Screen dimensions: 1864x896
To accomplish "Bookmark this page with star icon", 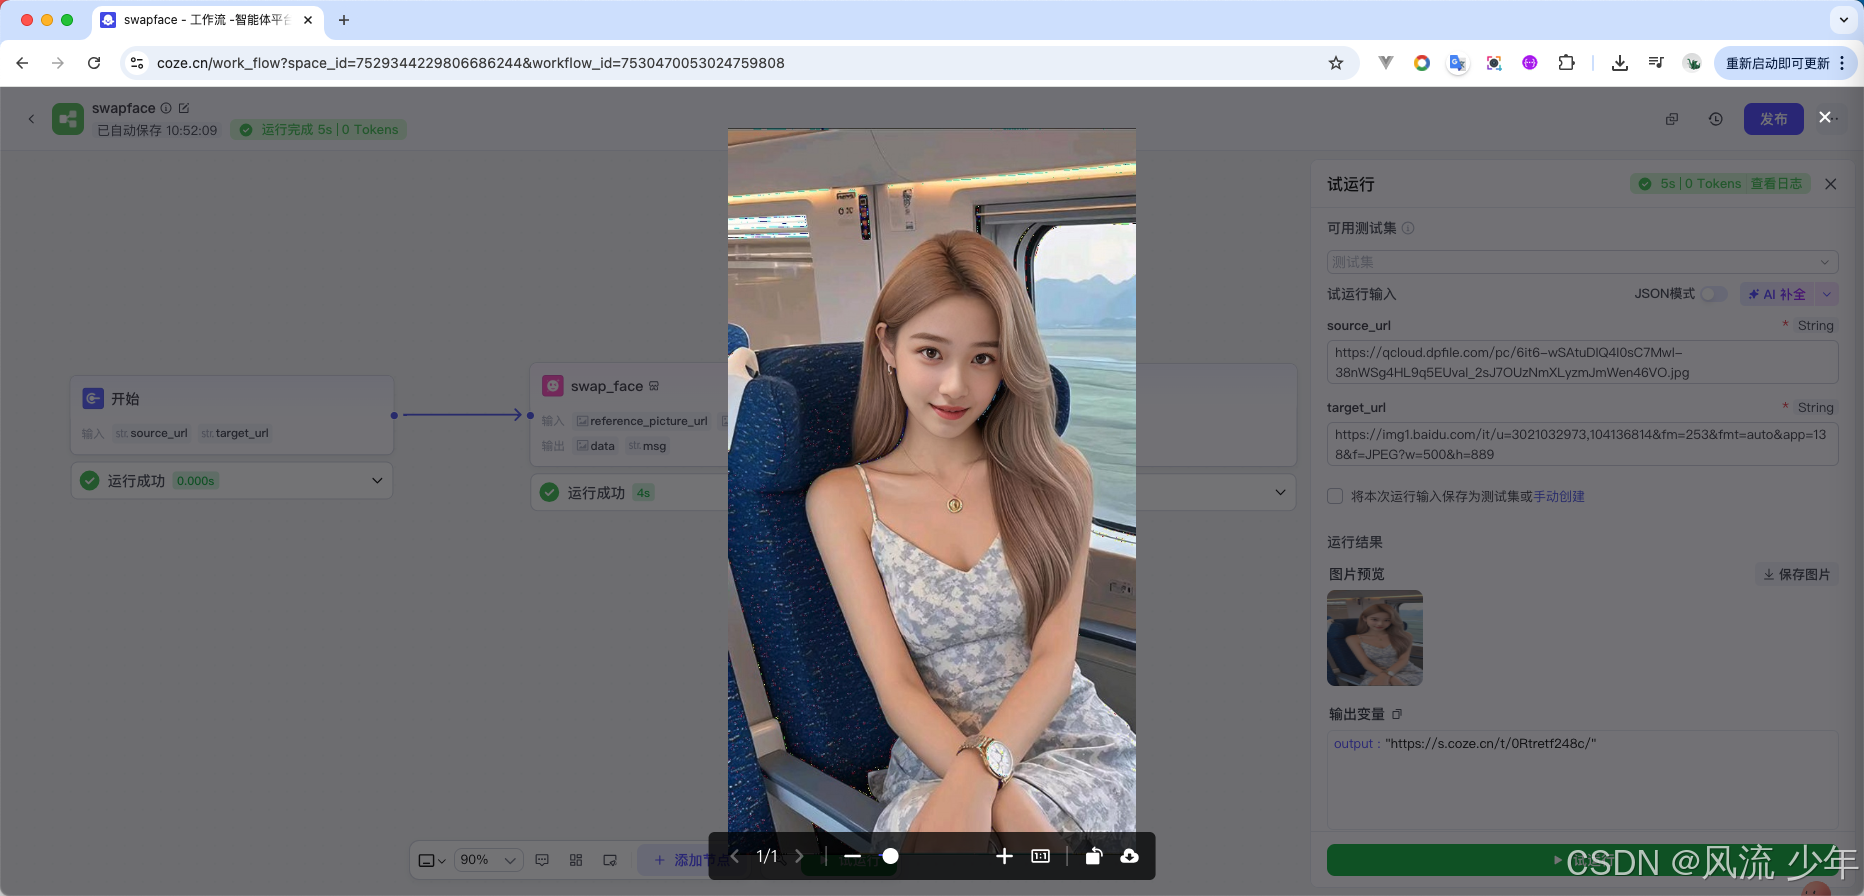I will point(1336,63).
